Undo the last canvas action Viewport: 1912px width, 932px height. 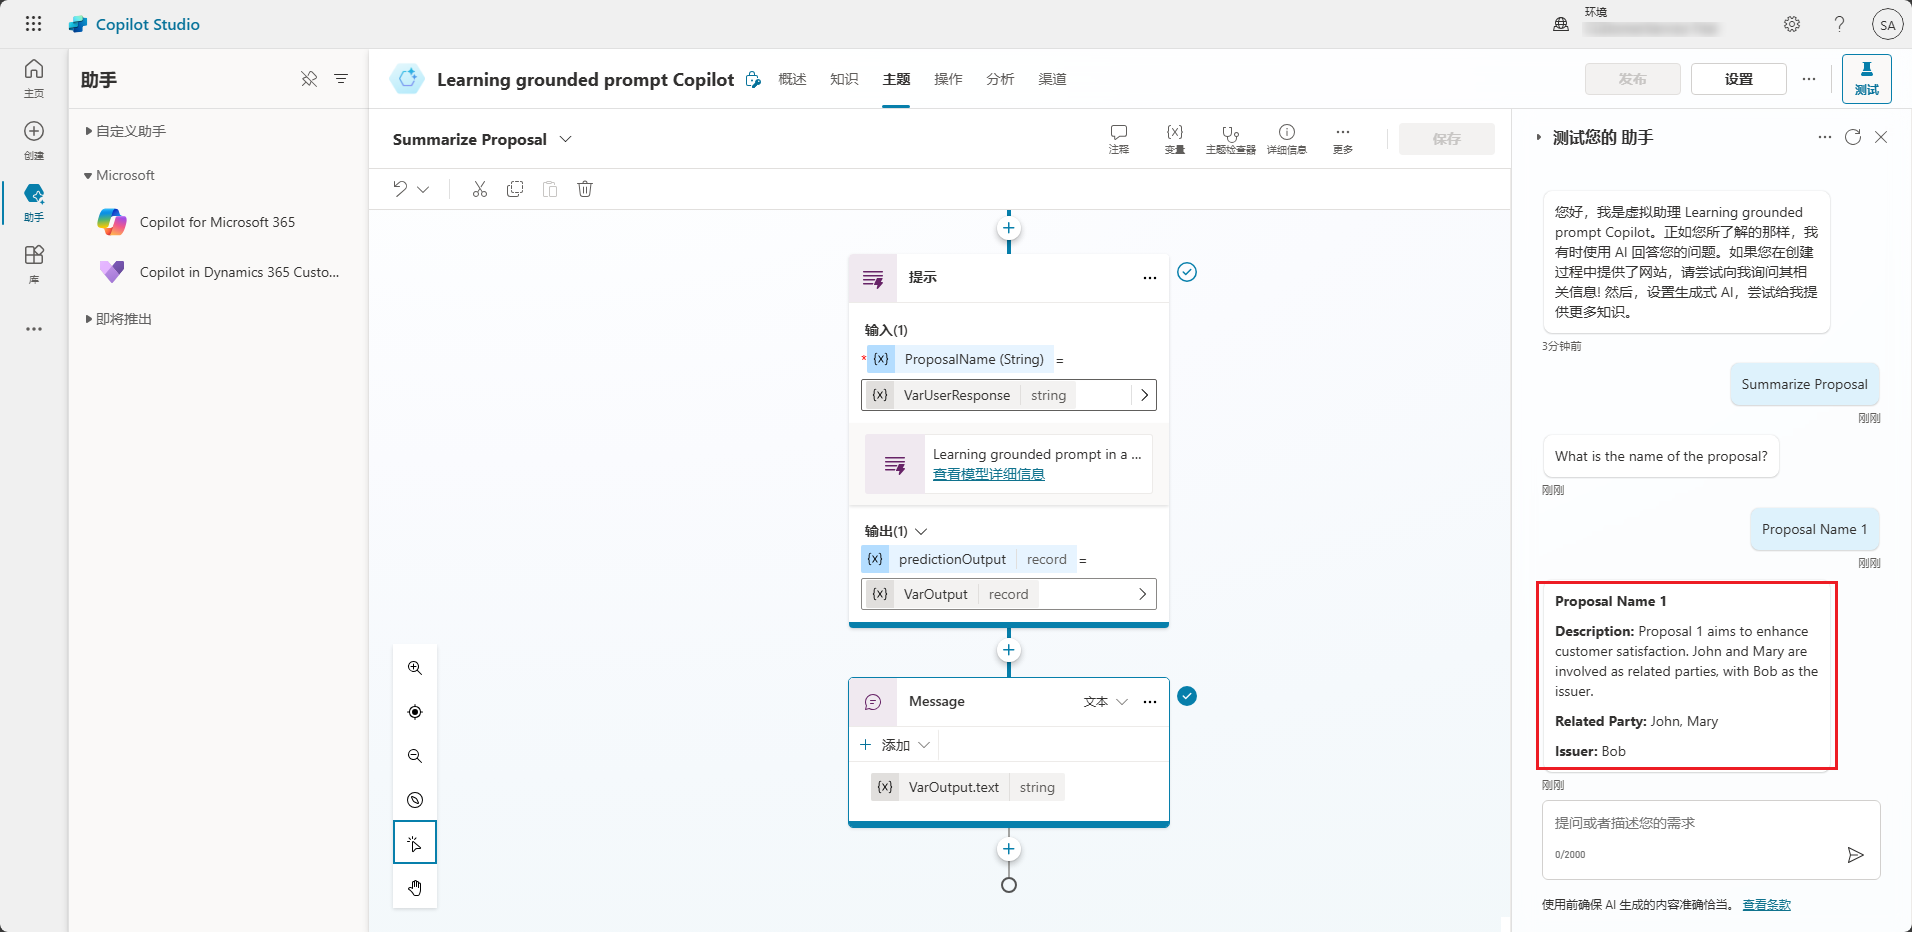point(400,189)
